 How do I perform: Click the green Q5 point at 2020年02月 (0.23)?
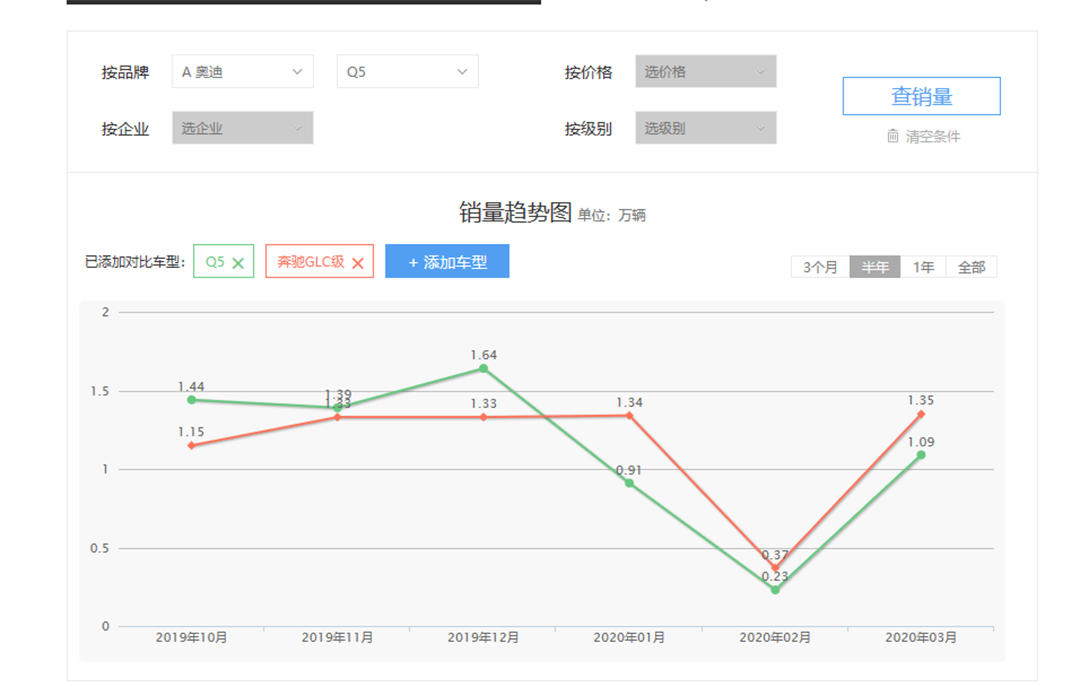tap(775, 590)
